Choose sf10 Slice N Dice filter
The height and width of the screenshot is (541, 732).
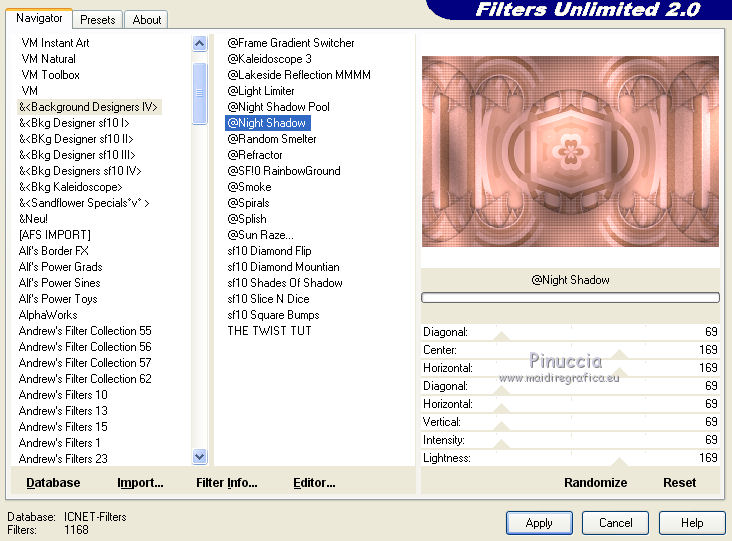[x=268, y=299]
